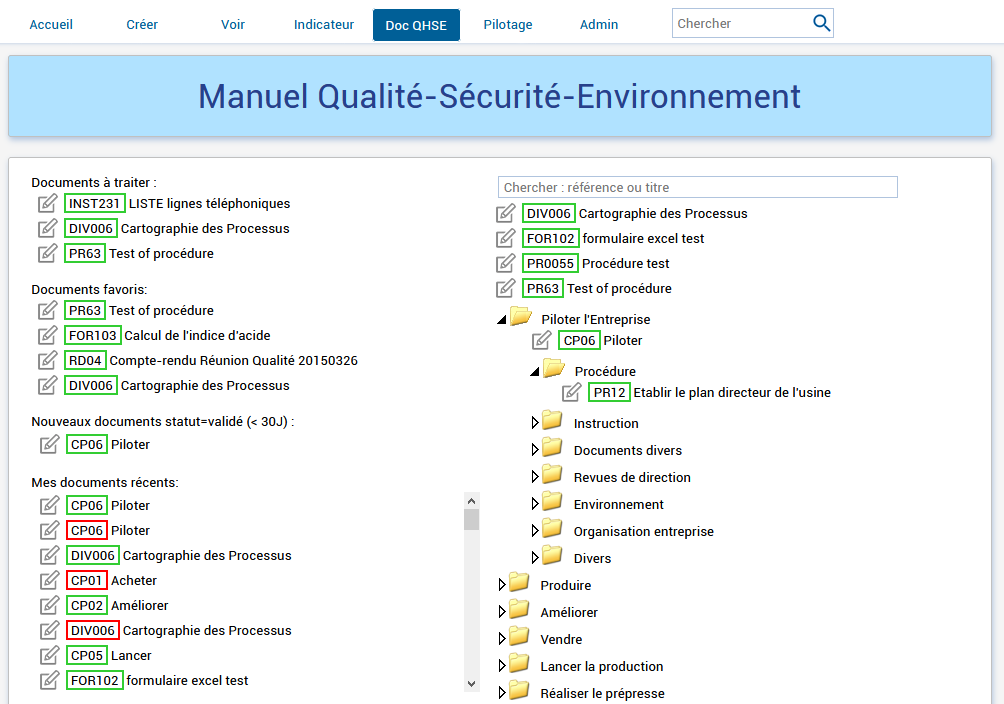This screenshot has height=704, width=1004.
Task: Click 'Calcul de l'indice d'acide' title
Action: [x=197, y=335]
